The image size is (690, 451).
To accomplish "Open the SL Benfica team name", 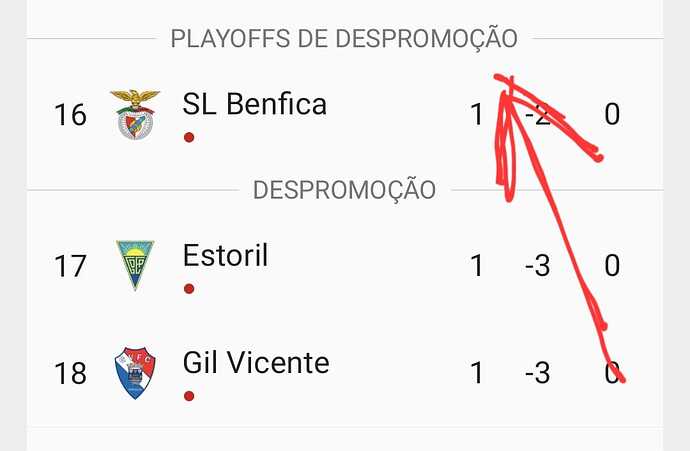I will click(x=254, y=104).
